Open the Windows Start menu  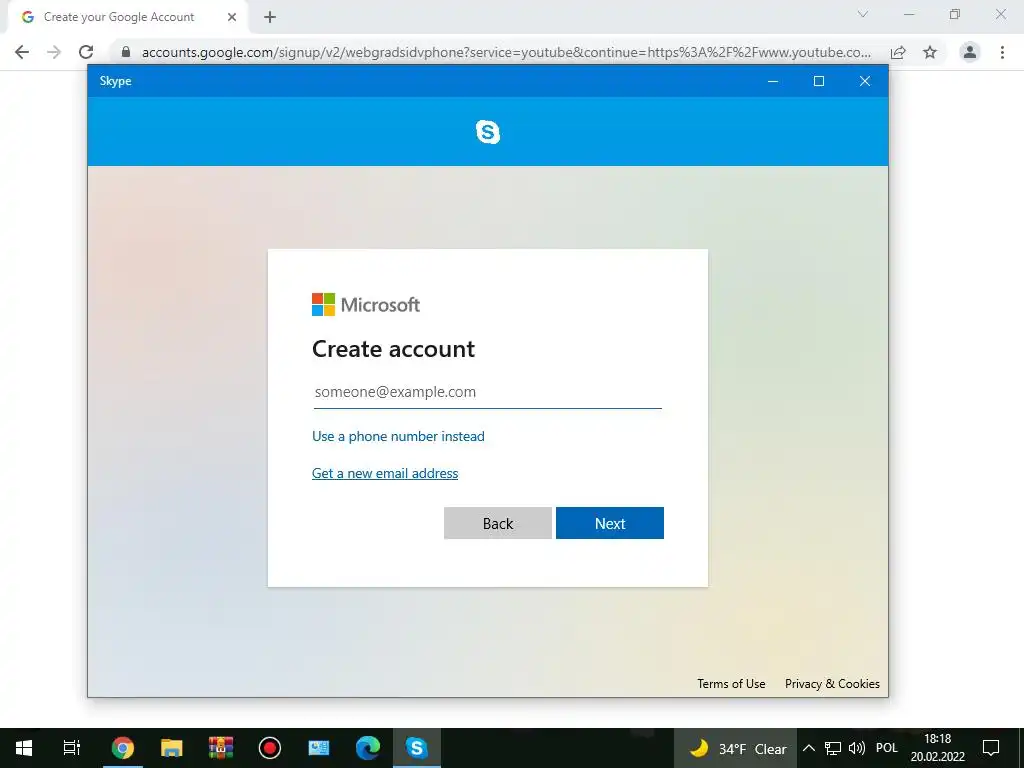[x=24, y=748]
